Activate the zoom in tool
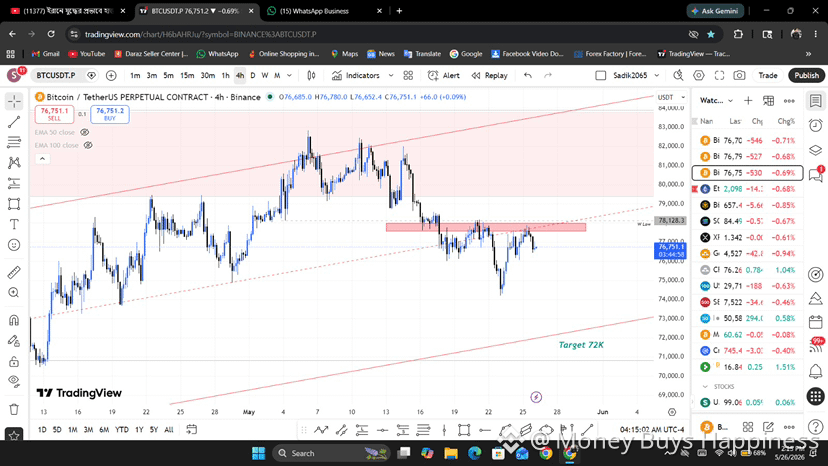The height and width of the screenshot is (466, 828). coord(14,293)
